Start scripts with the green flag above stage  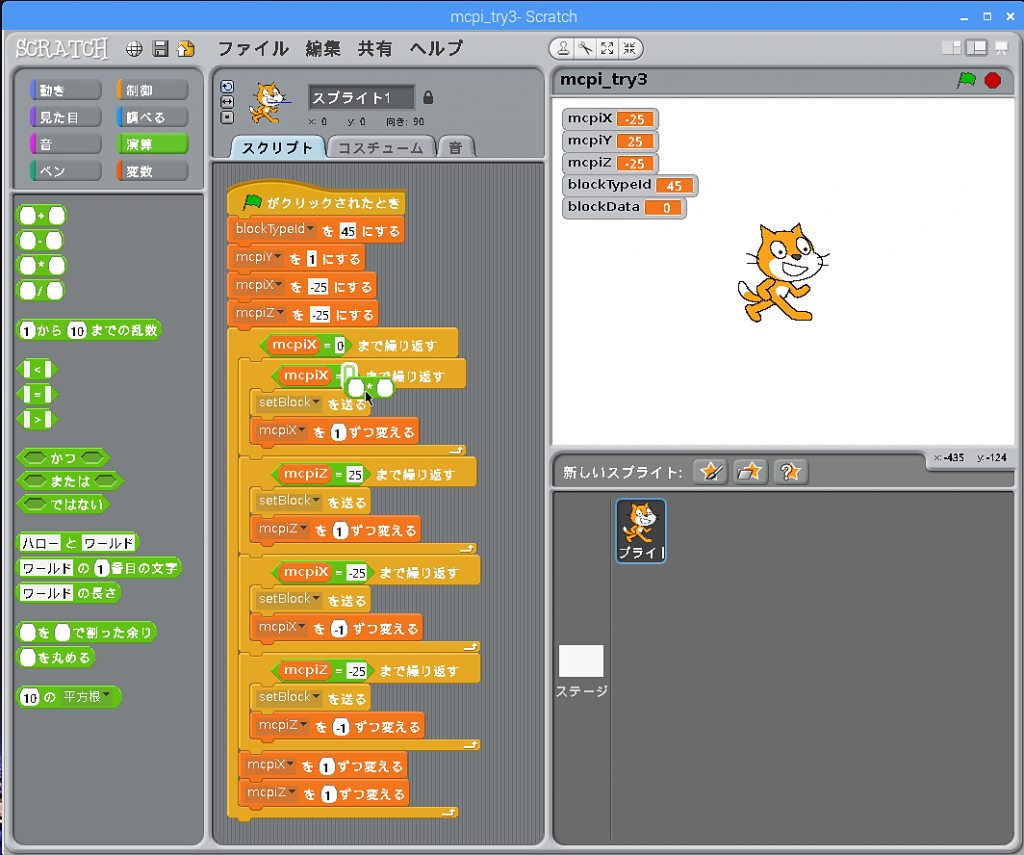(966, 80)
